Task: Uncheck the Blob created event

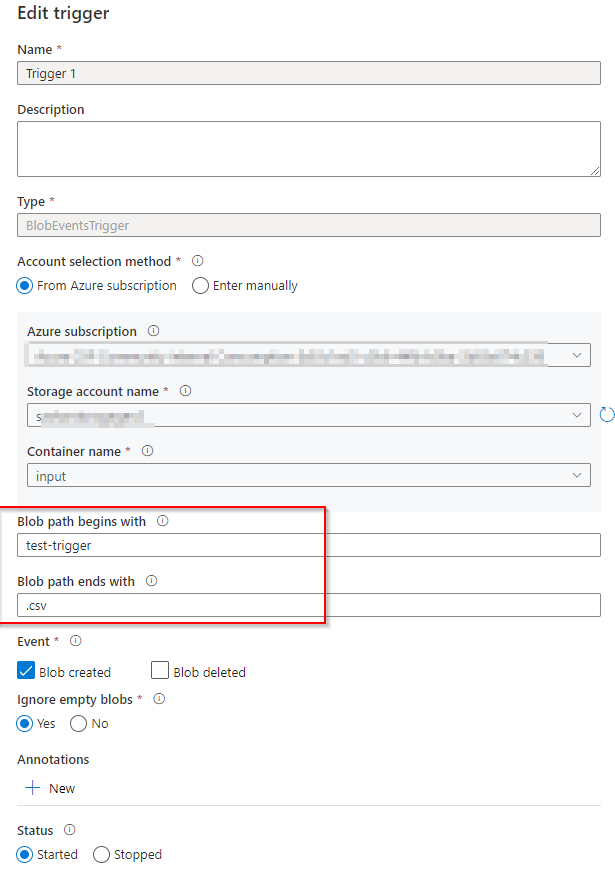Action: [x=24, y=670]
